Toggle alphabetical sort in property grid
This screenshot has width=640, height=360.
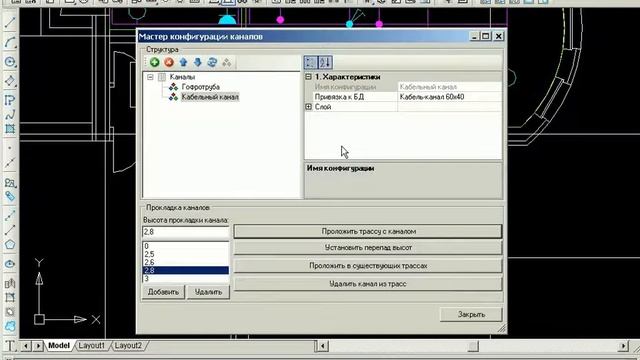click(325, 62)
